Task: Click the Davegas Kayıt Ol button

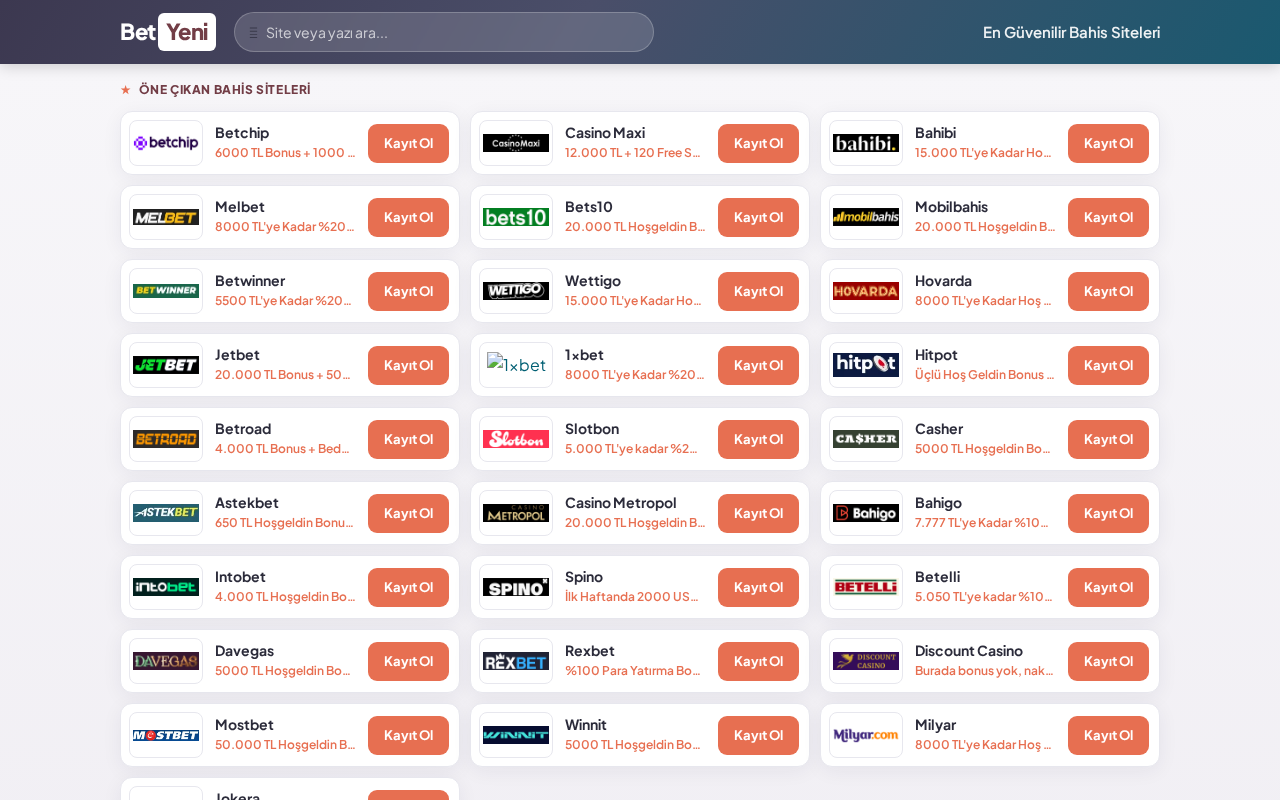Action: pos(408,661)
